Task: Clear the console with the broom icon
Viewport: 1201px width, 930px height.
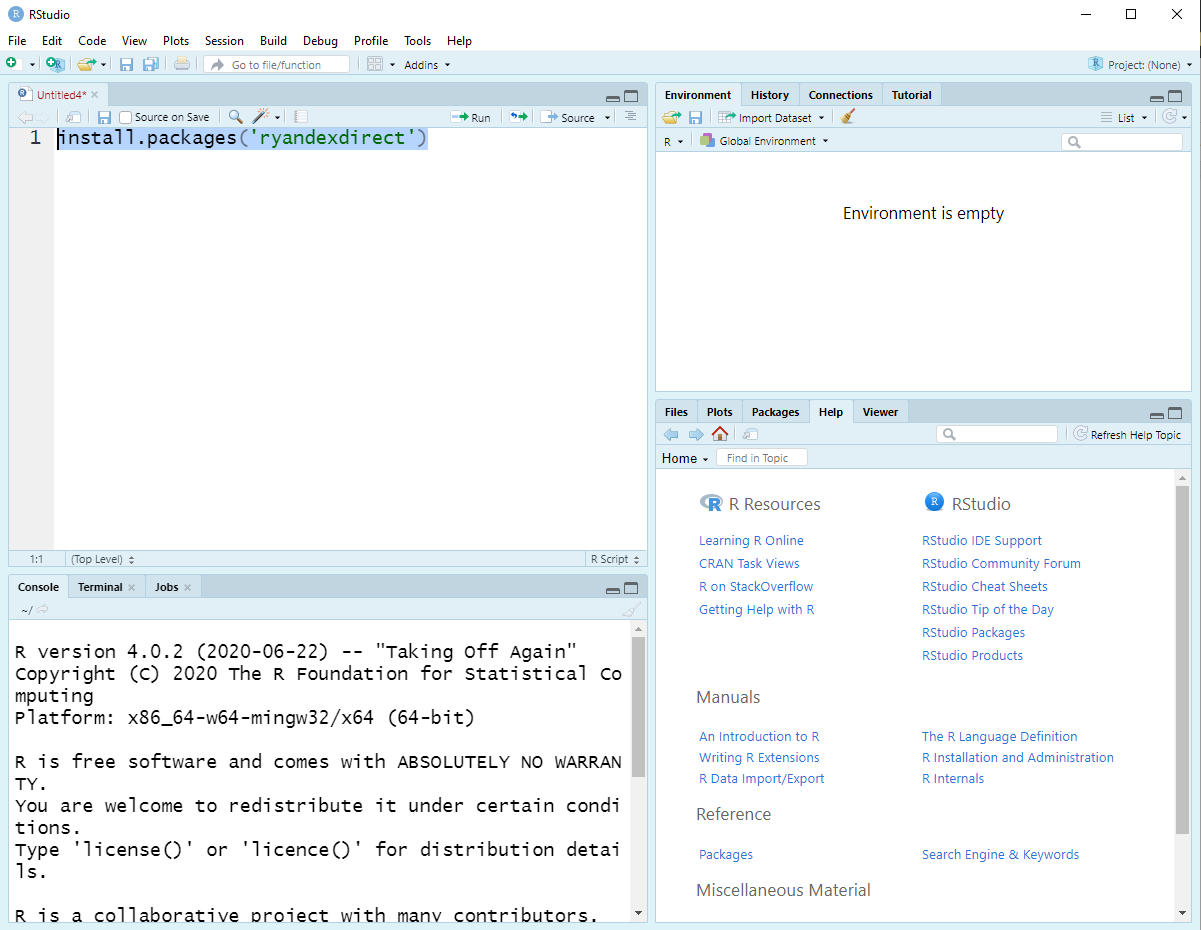Action: (630, 610)
